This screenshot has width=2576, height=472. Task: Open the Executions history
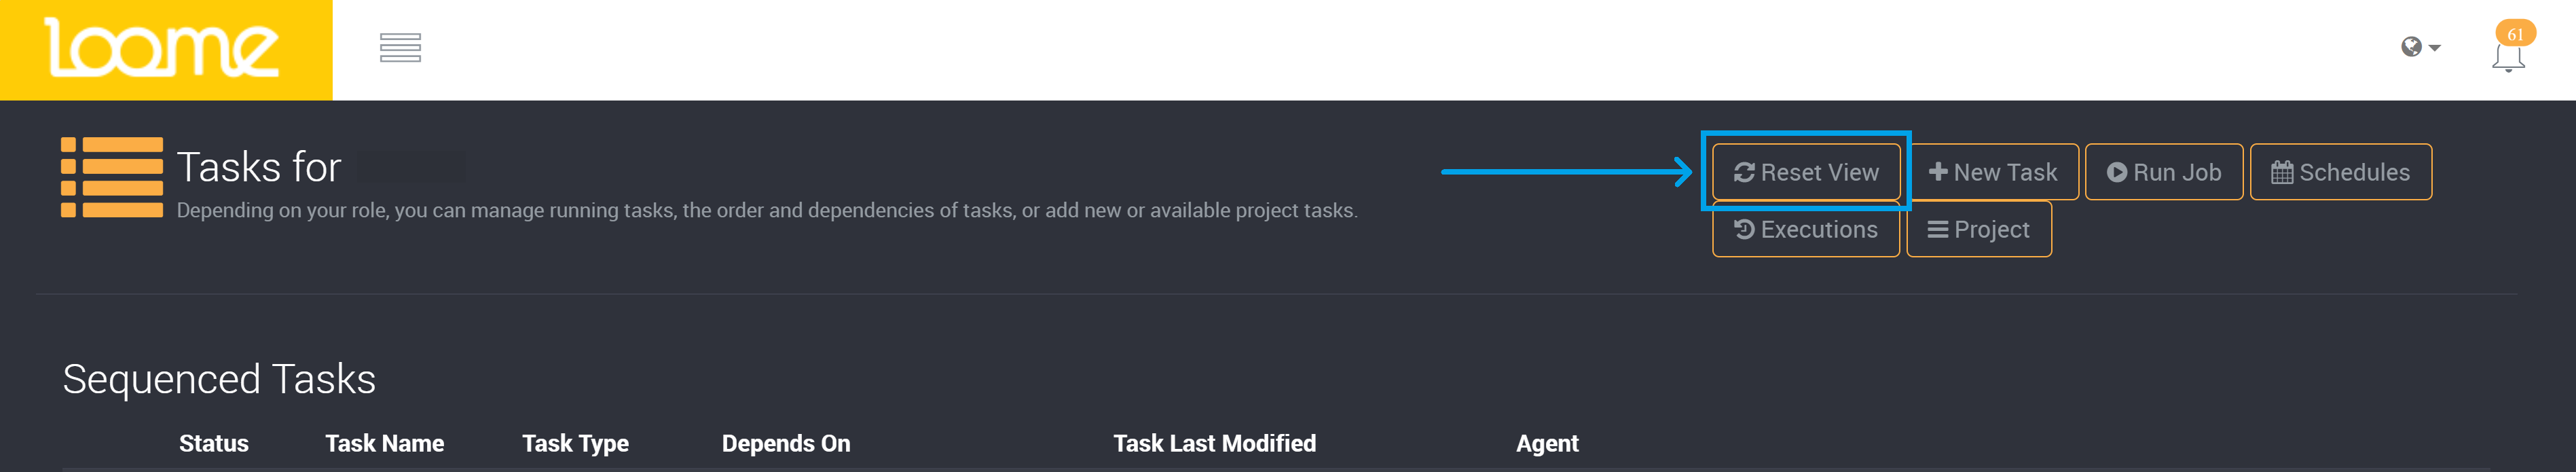[x=1805, y=229]
